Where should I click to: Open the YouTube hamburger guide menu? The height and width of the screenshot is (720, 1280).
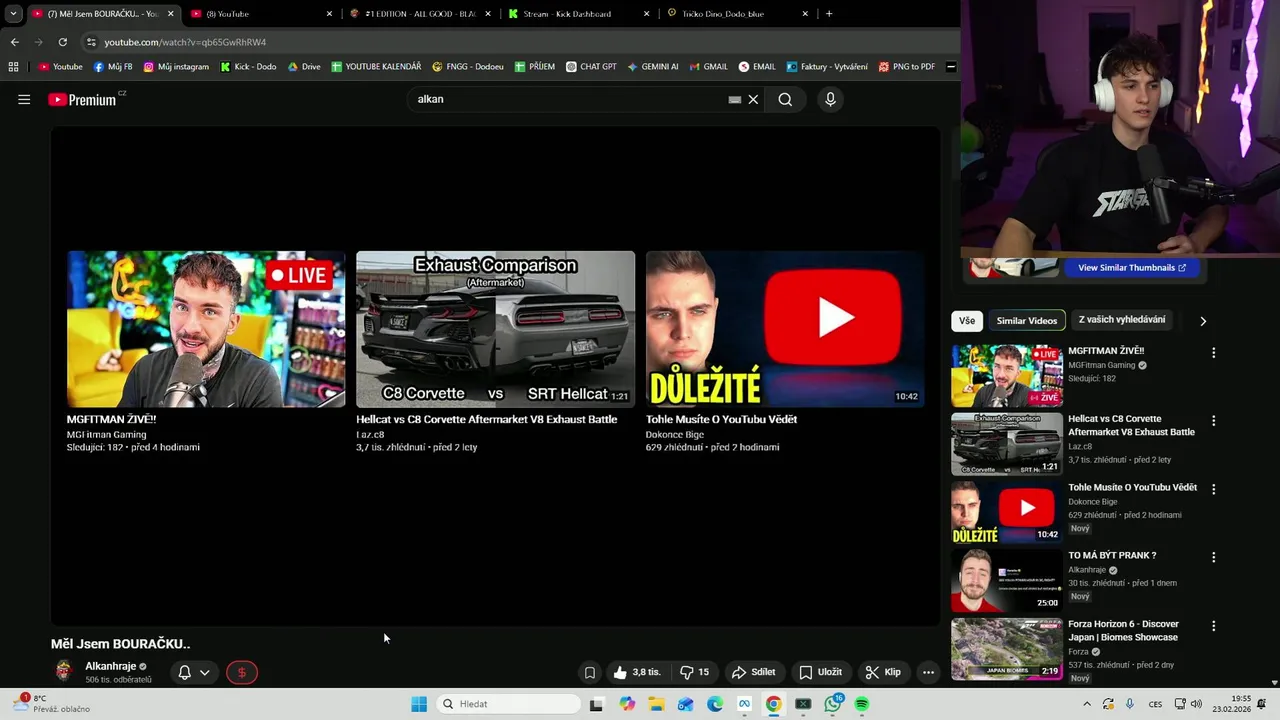[x=24, y=99]
